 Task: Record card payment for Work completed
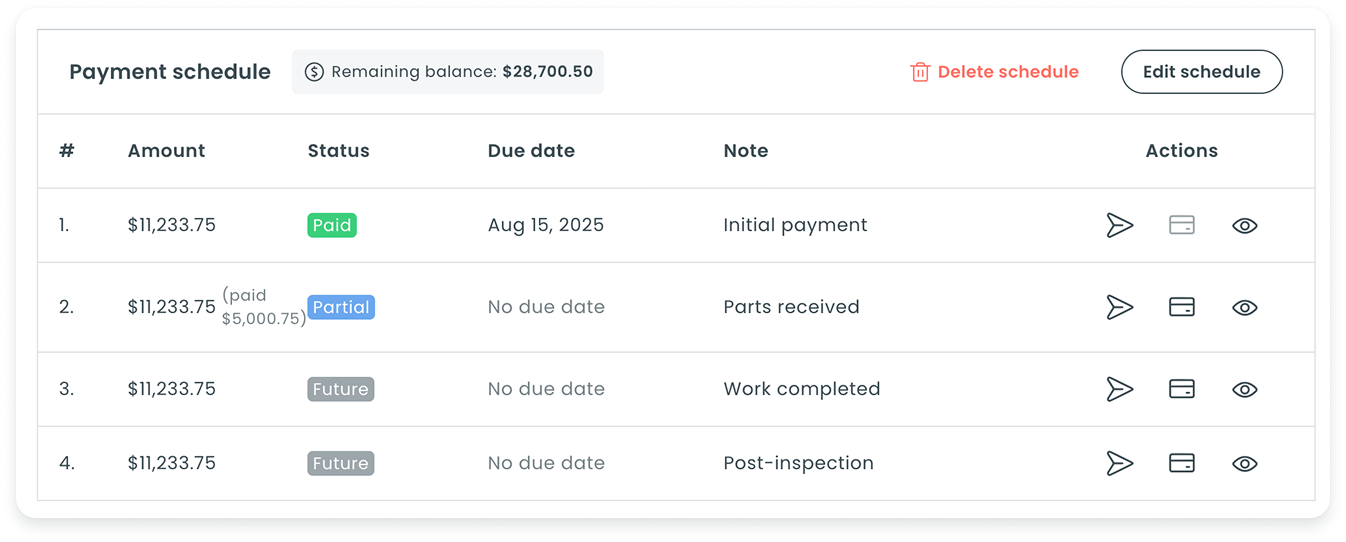(x=1182, y=389)
